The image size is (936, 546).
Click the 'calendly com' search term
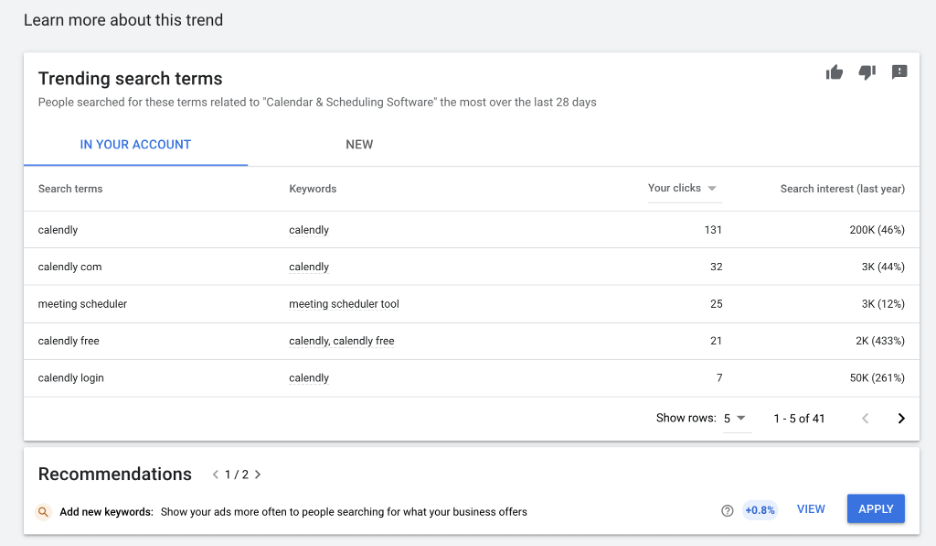70,267
